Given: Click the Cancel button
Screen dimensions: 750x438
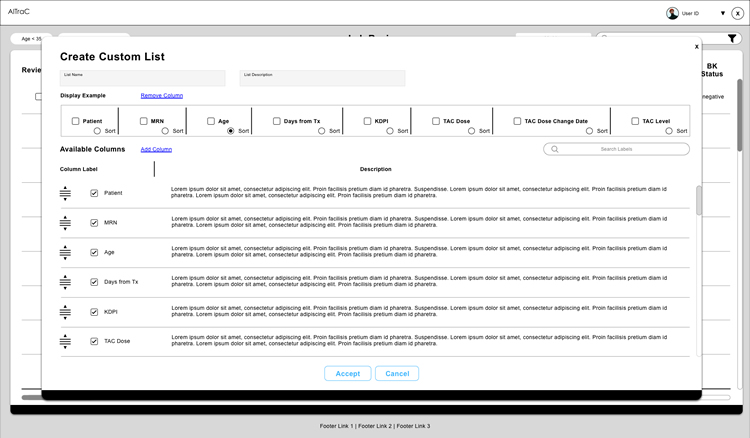Looking at the screenshot, I should [x=397, y=373].
